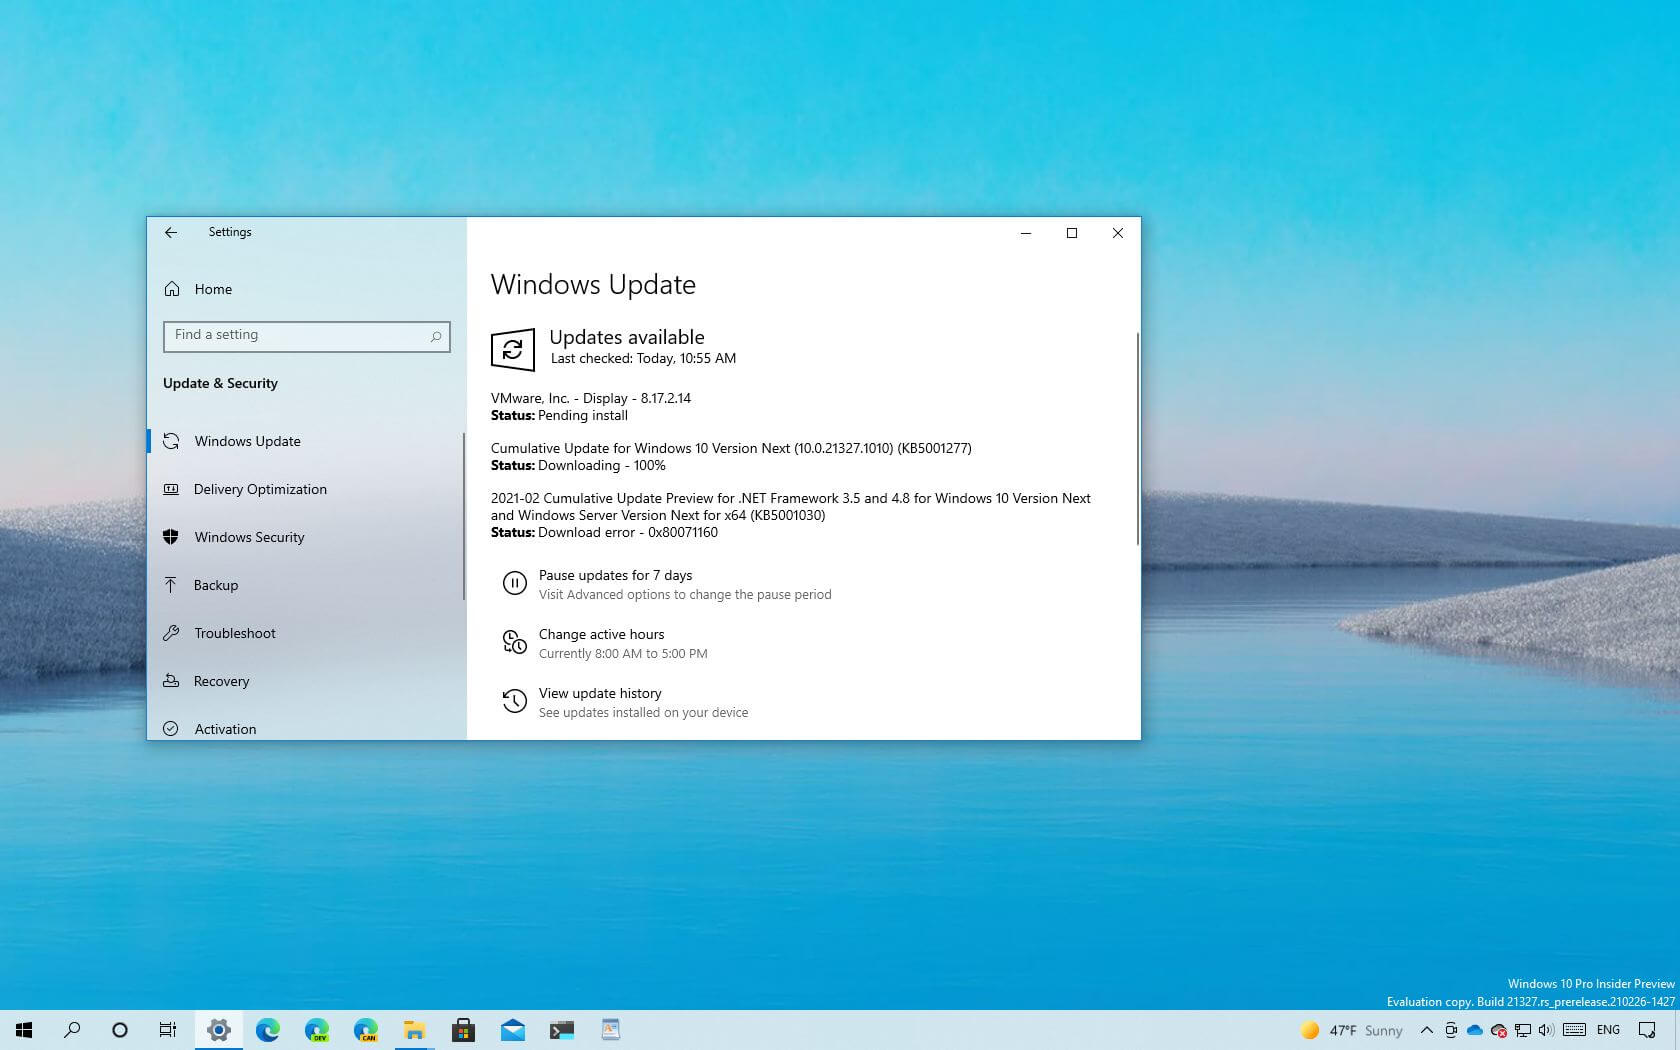
Task: Click the Find a setting search box
Action: coord(306,336)
